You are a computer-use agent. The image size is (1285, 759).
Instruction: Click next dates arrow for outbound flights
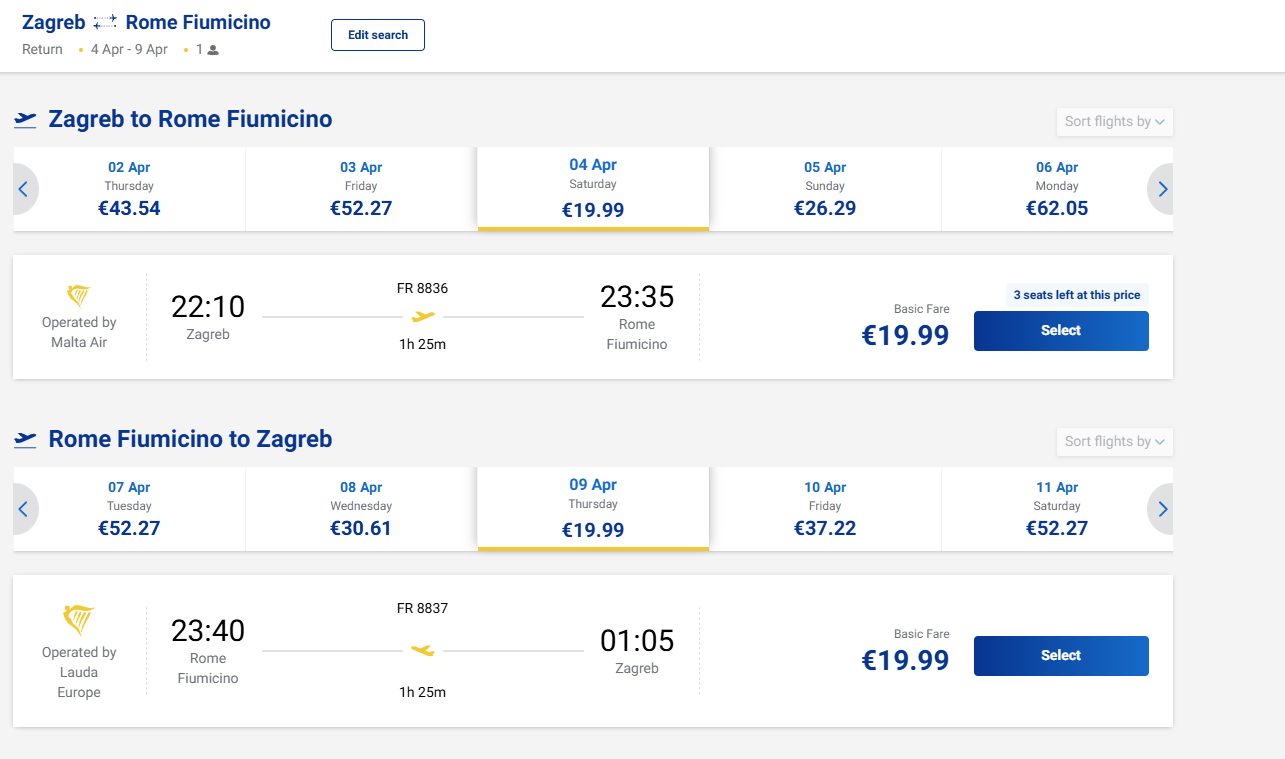(x=1161, y=189)
